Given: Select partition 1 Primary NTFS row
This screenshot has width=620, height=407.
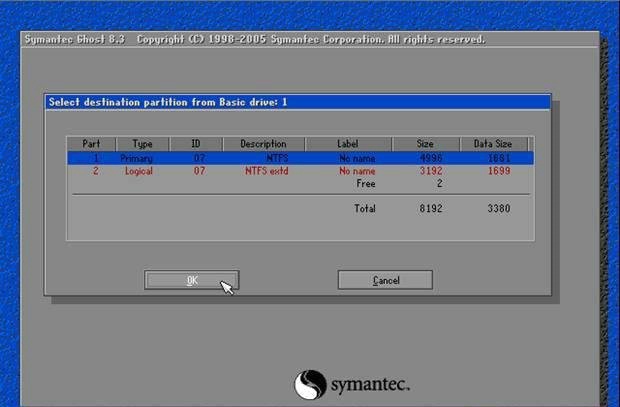Looking at the screenshot, I should [x=300, y=158].
